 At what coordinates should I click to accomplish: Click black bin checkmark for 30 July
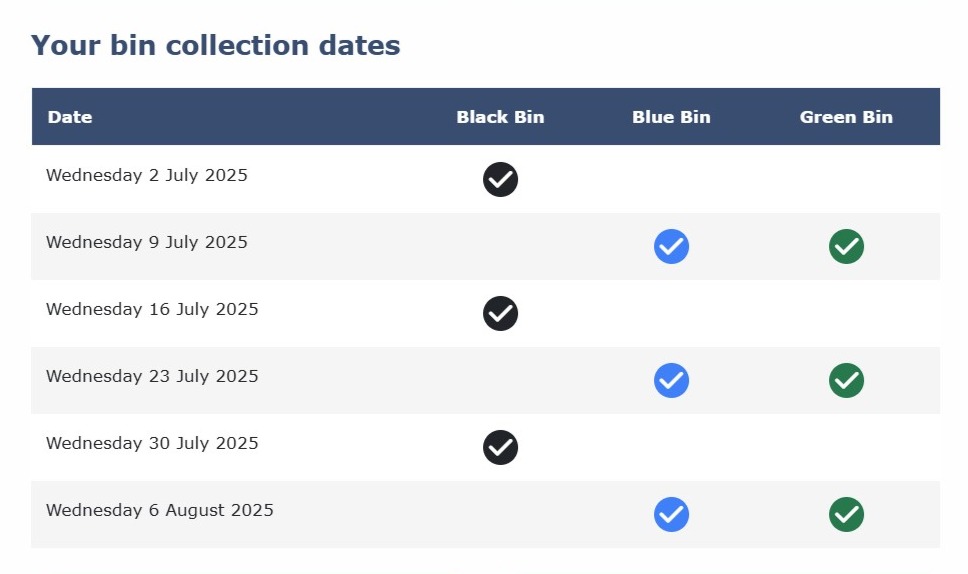pyautogui.click(x=500, y=447)
